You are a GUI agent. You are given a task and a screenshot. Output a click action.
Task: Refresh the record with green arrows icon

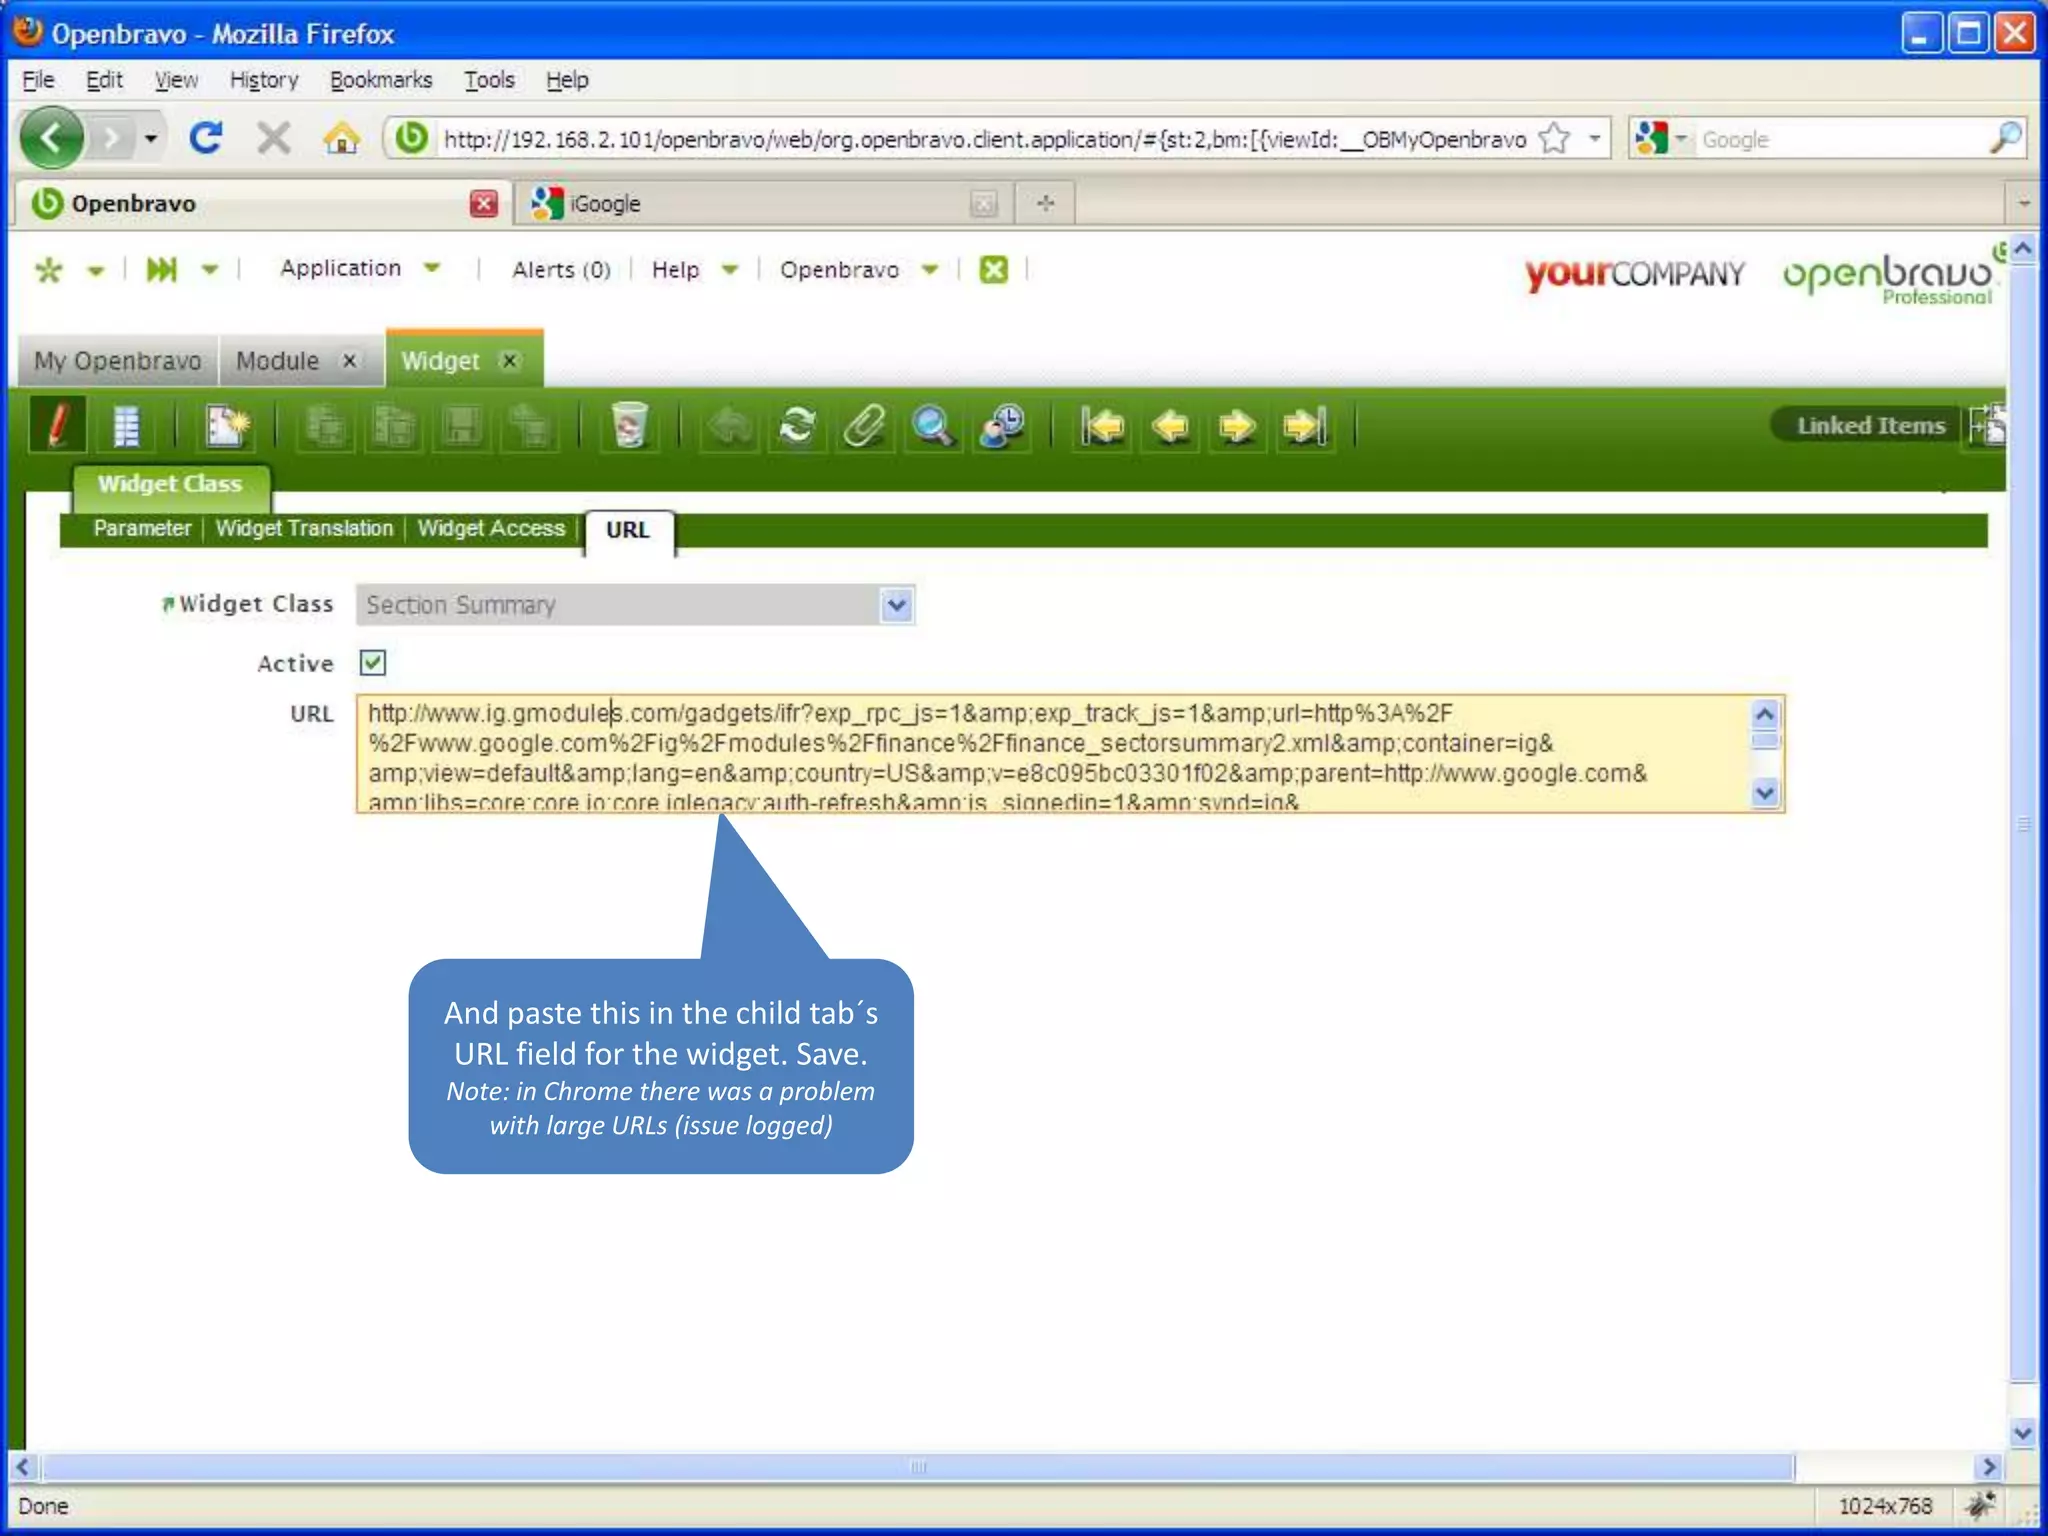point(797,426)
